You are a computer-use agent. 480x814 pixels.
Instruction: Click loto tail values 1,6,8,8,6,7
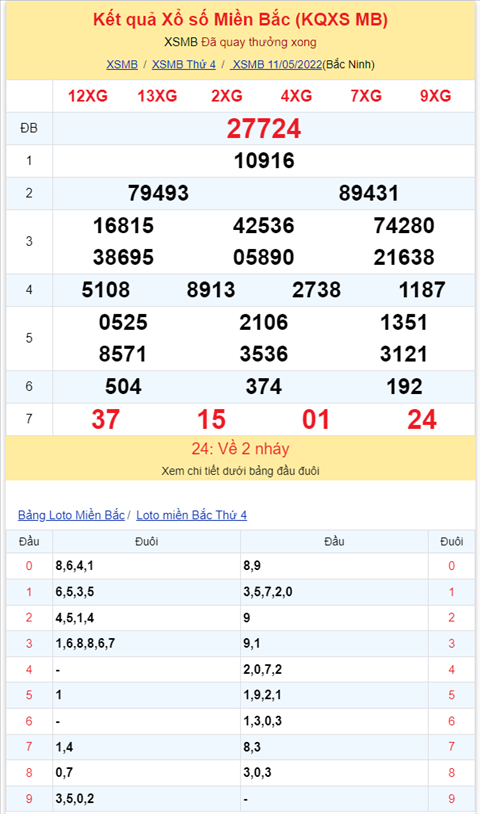pos(85,644)
